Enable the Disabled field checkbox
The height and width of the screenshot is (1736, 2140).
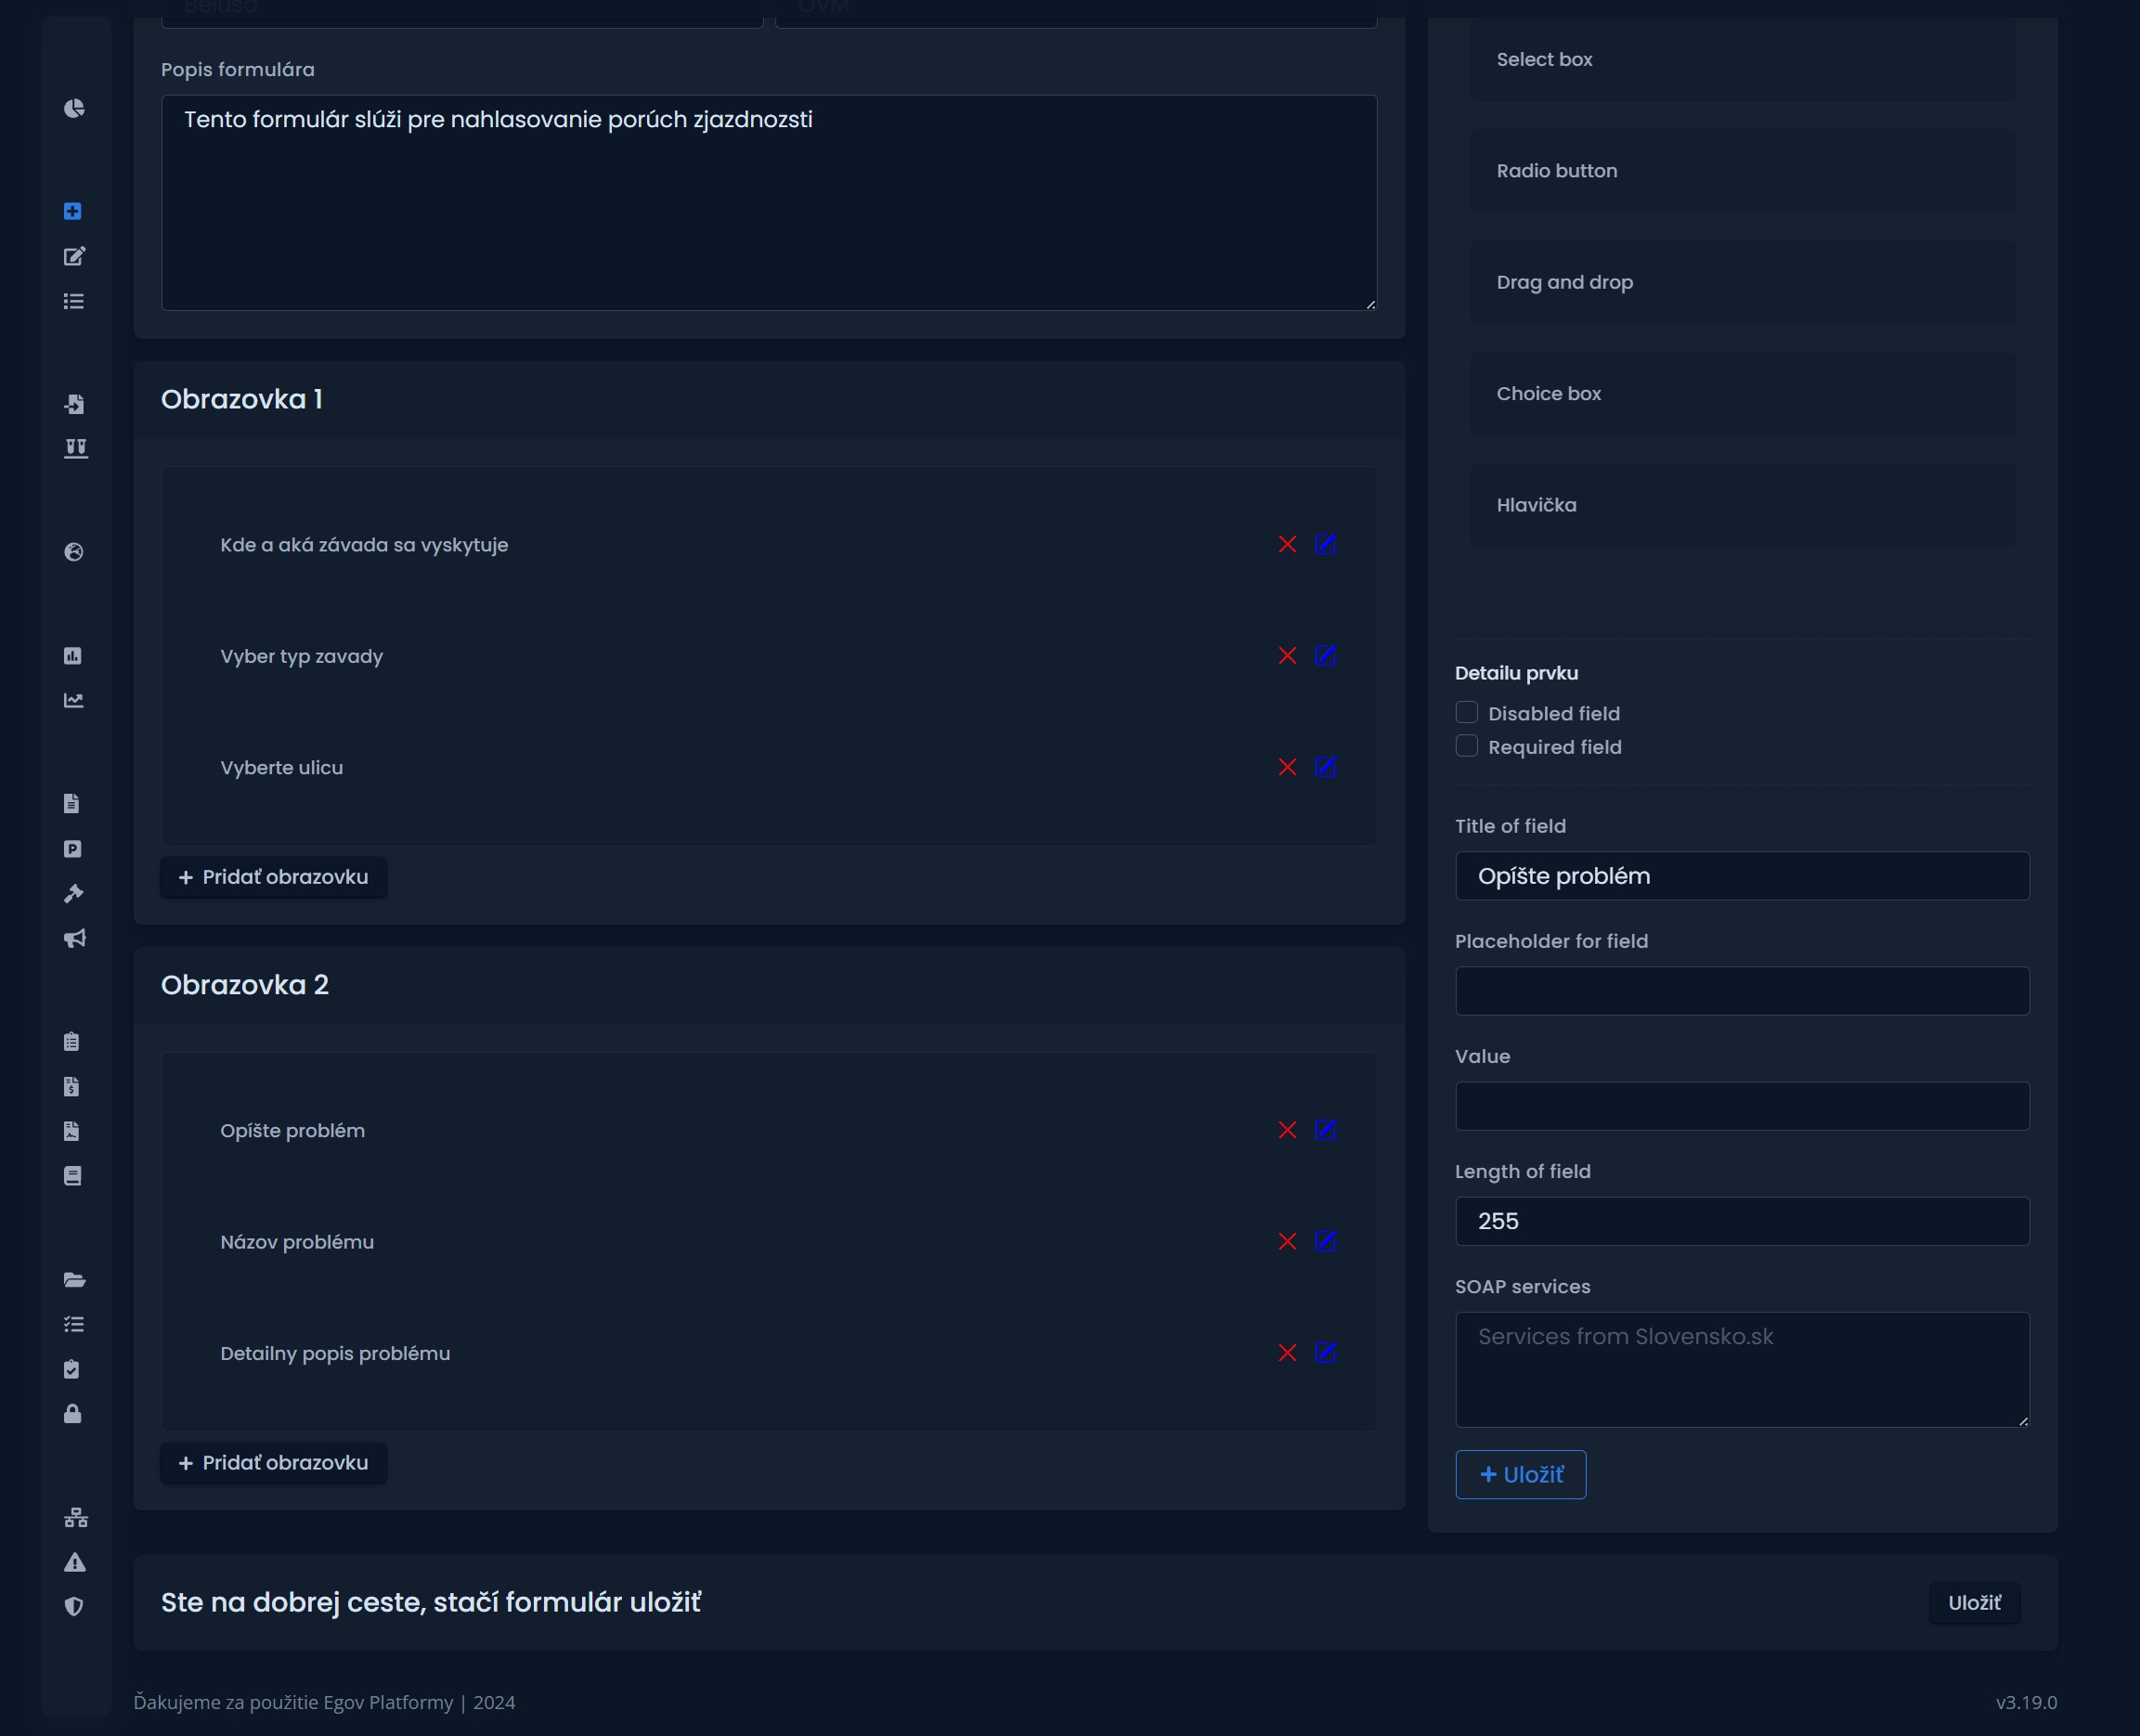[1466, 712]
